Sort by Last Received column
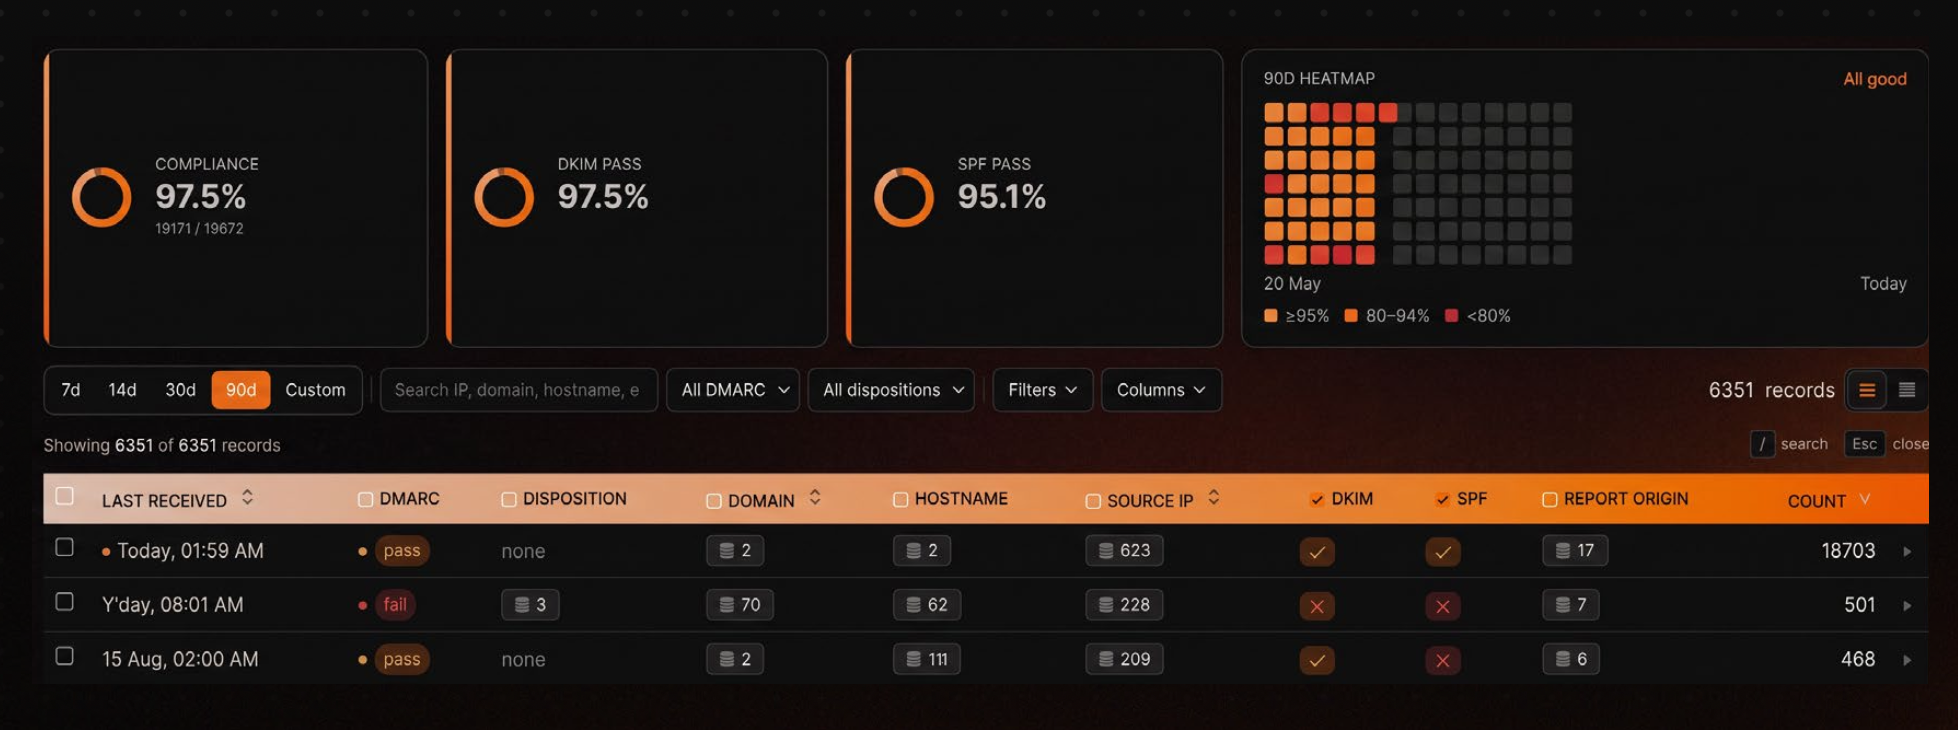1958x730 pixels. [x=247, y=498]
